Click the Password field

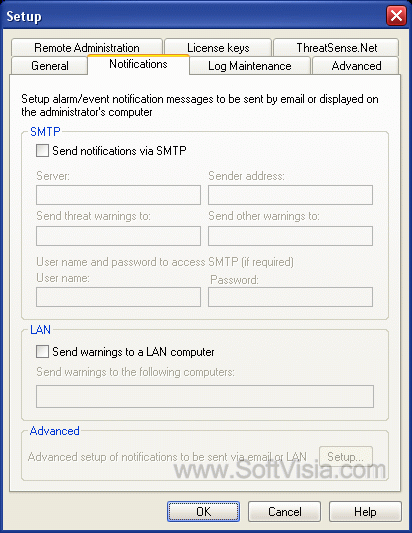(290, 297)
